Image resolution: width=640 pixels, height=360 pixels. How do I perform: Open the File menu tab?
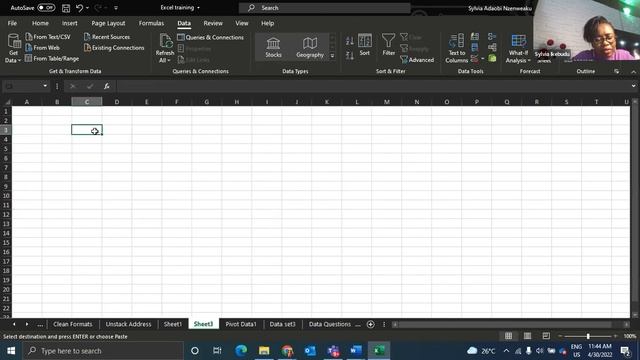[x=12, y=23]
